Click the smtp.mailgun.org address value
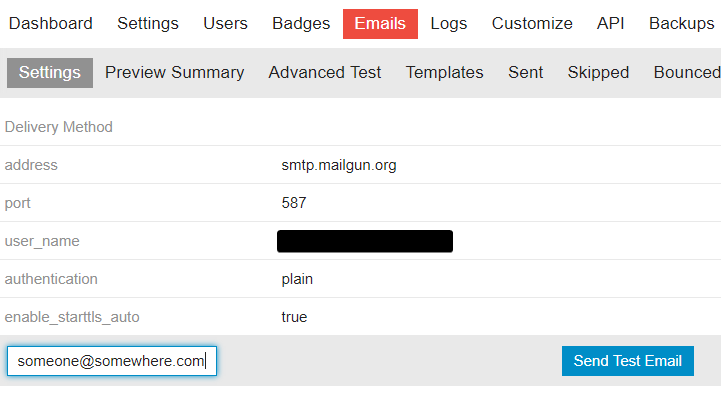Screen dimensions: 721x398 point(339,165)
